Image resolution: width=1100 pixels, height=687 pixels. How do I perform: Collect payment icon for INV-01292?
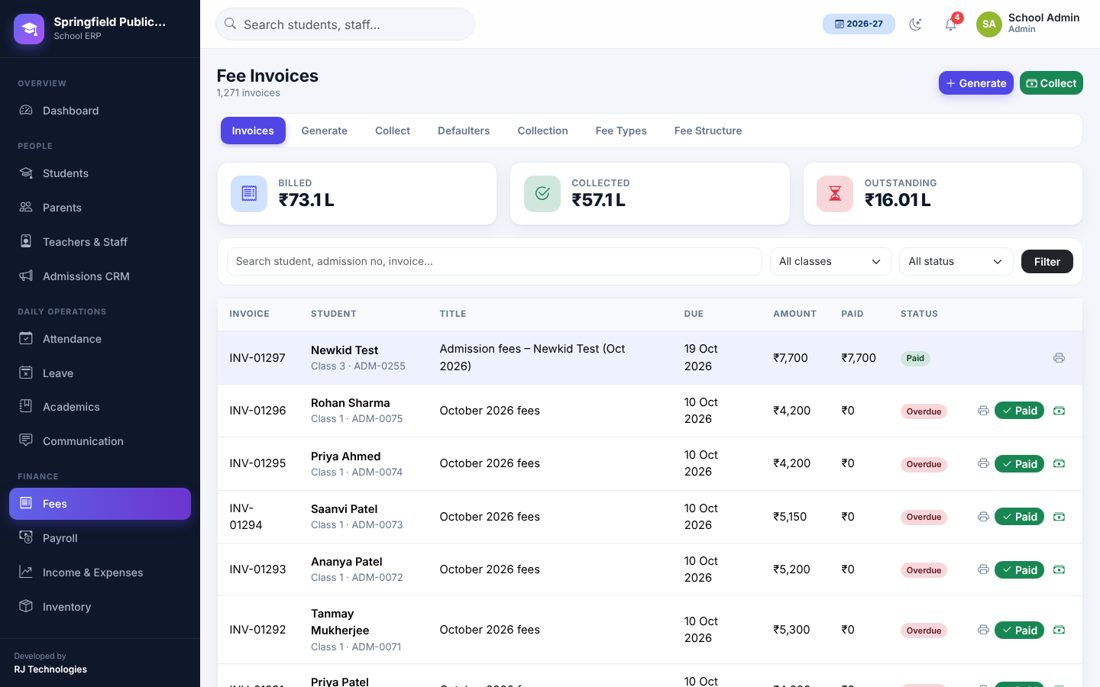pos(1059,629)
